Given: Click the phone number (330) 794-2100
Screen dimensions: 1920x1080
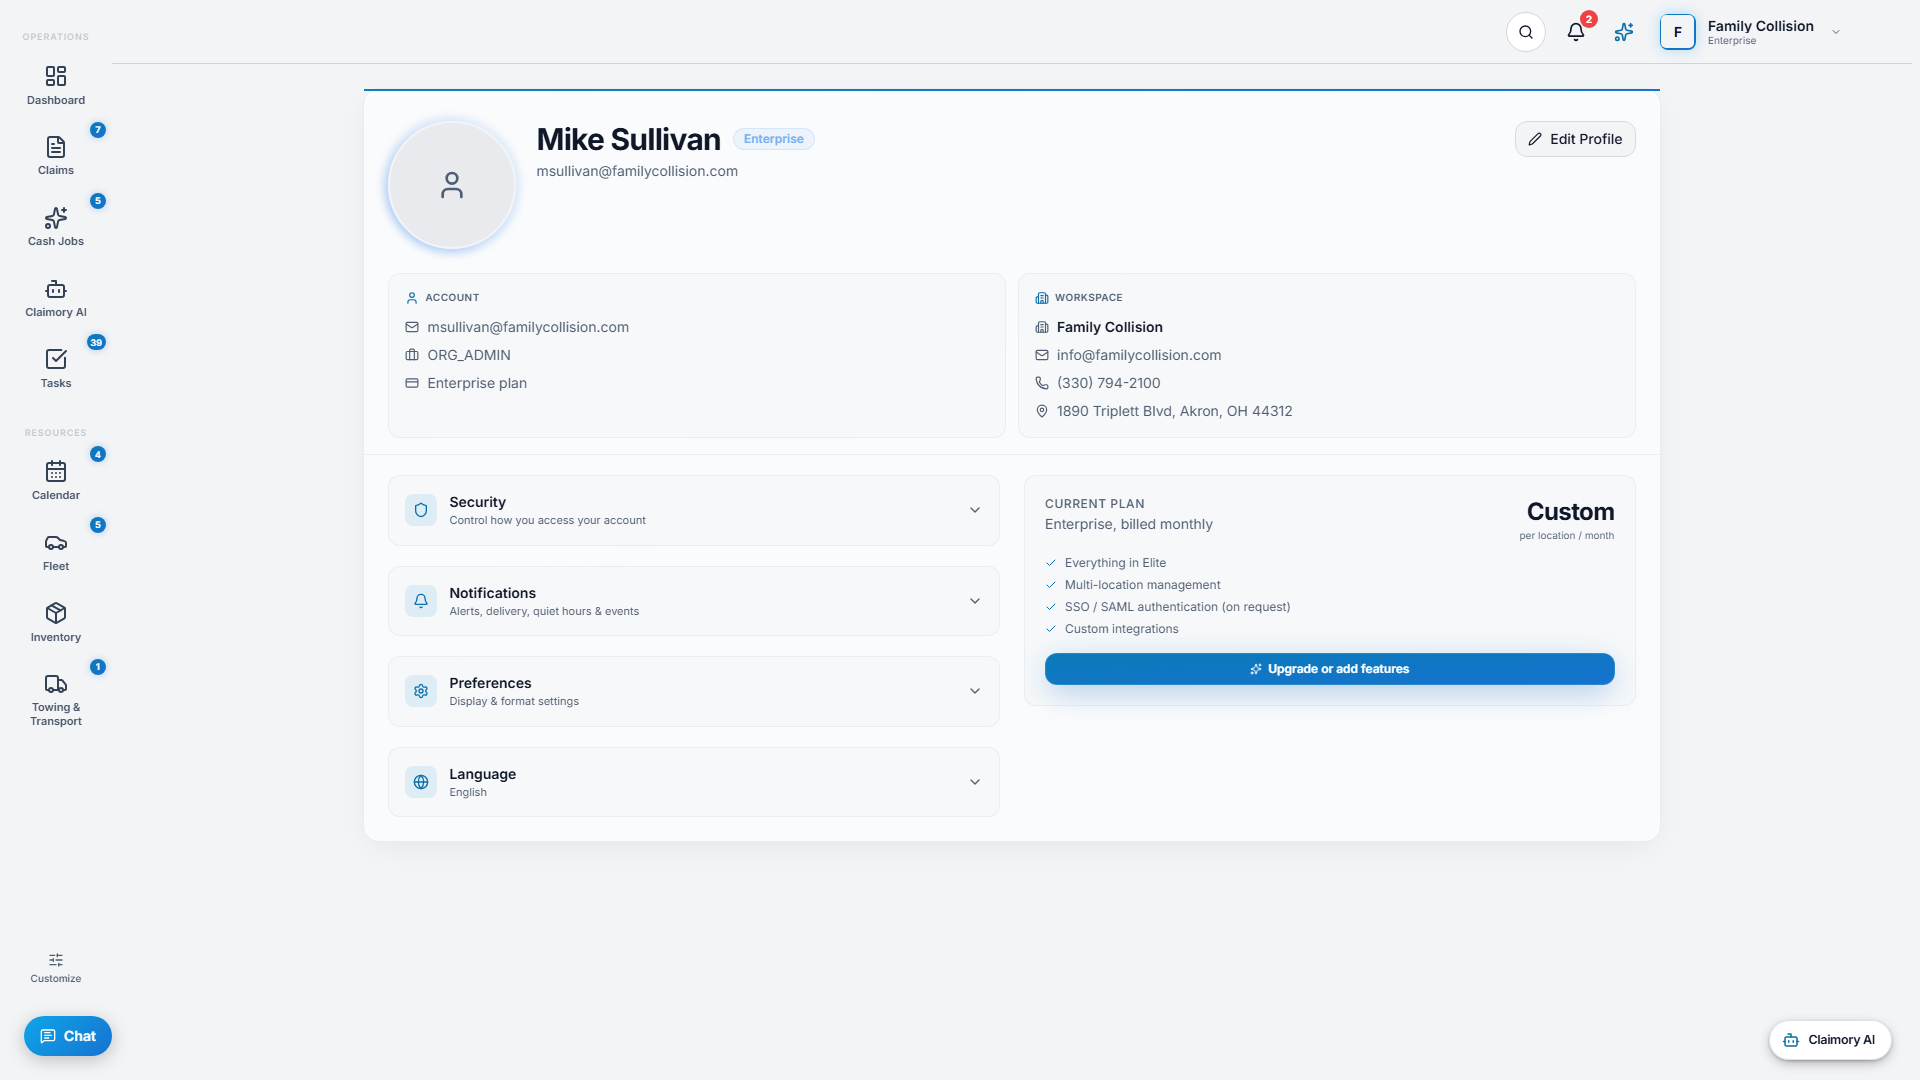Looking at the screenshot, I should [x=1108, y=383].
